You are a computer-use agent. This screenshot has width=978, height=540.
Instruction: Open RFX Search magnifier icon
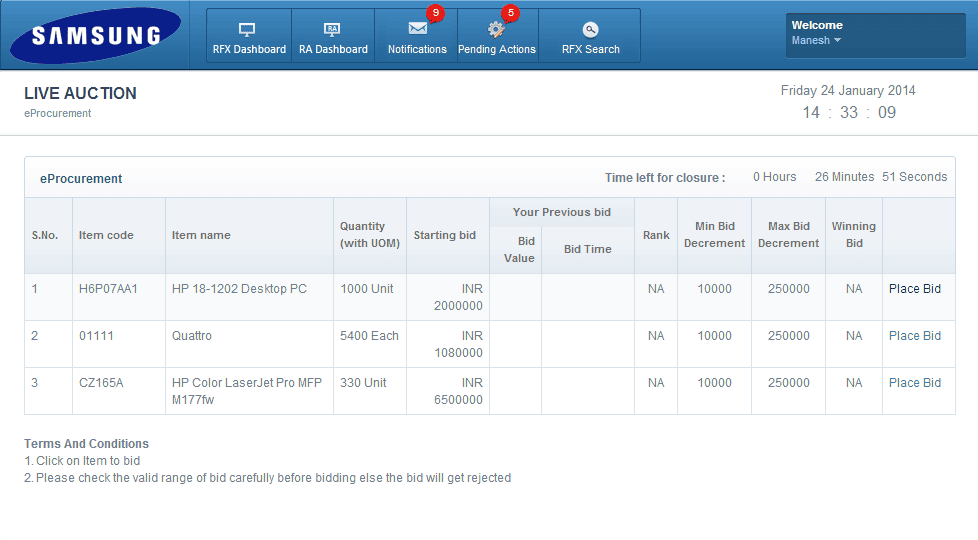coord(590,29)
